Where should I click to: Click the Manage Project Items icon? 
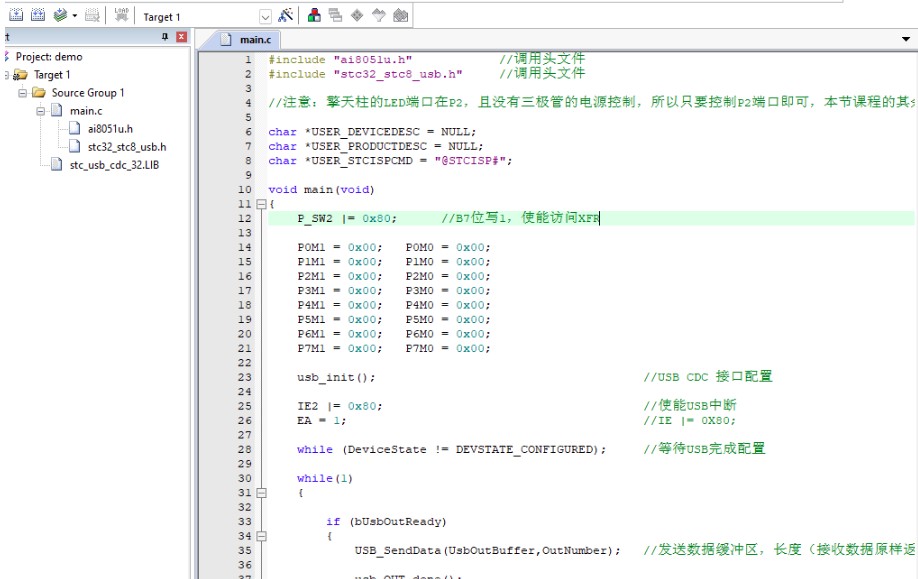[314, 15]
